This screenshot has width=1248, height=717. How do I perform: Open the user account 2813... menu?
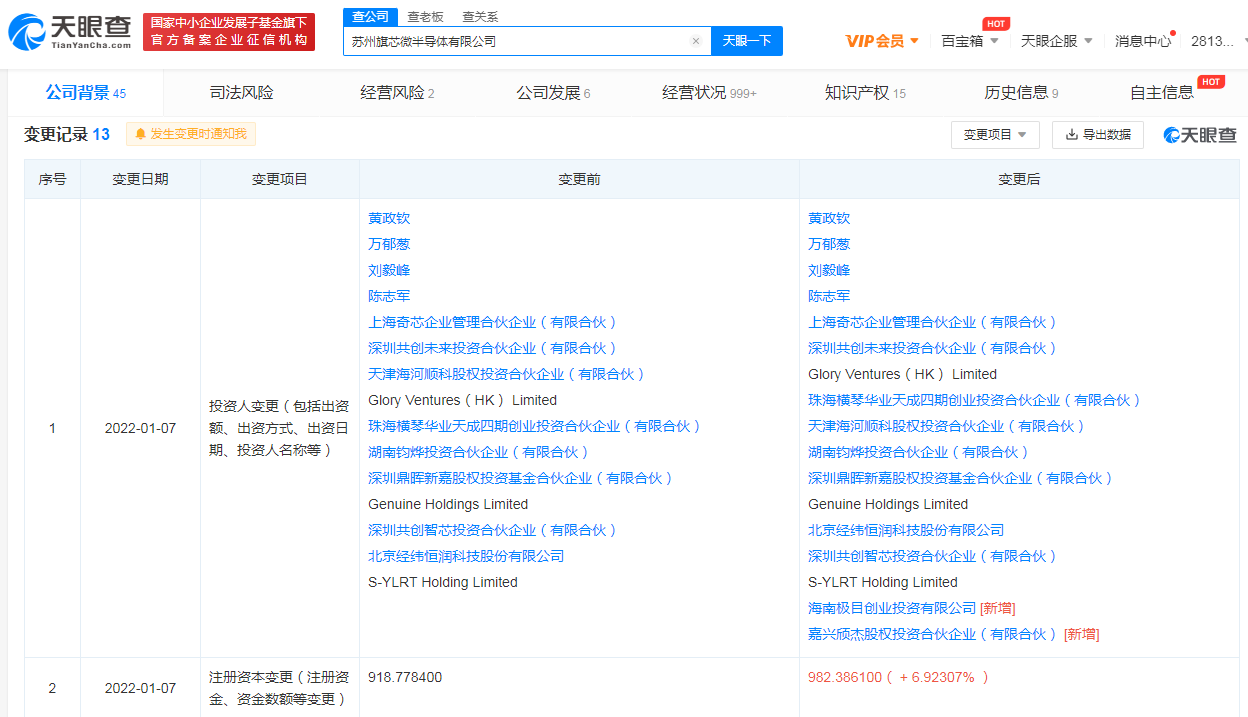pos(1219,41)
